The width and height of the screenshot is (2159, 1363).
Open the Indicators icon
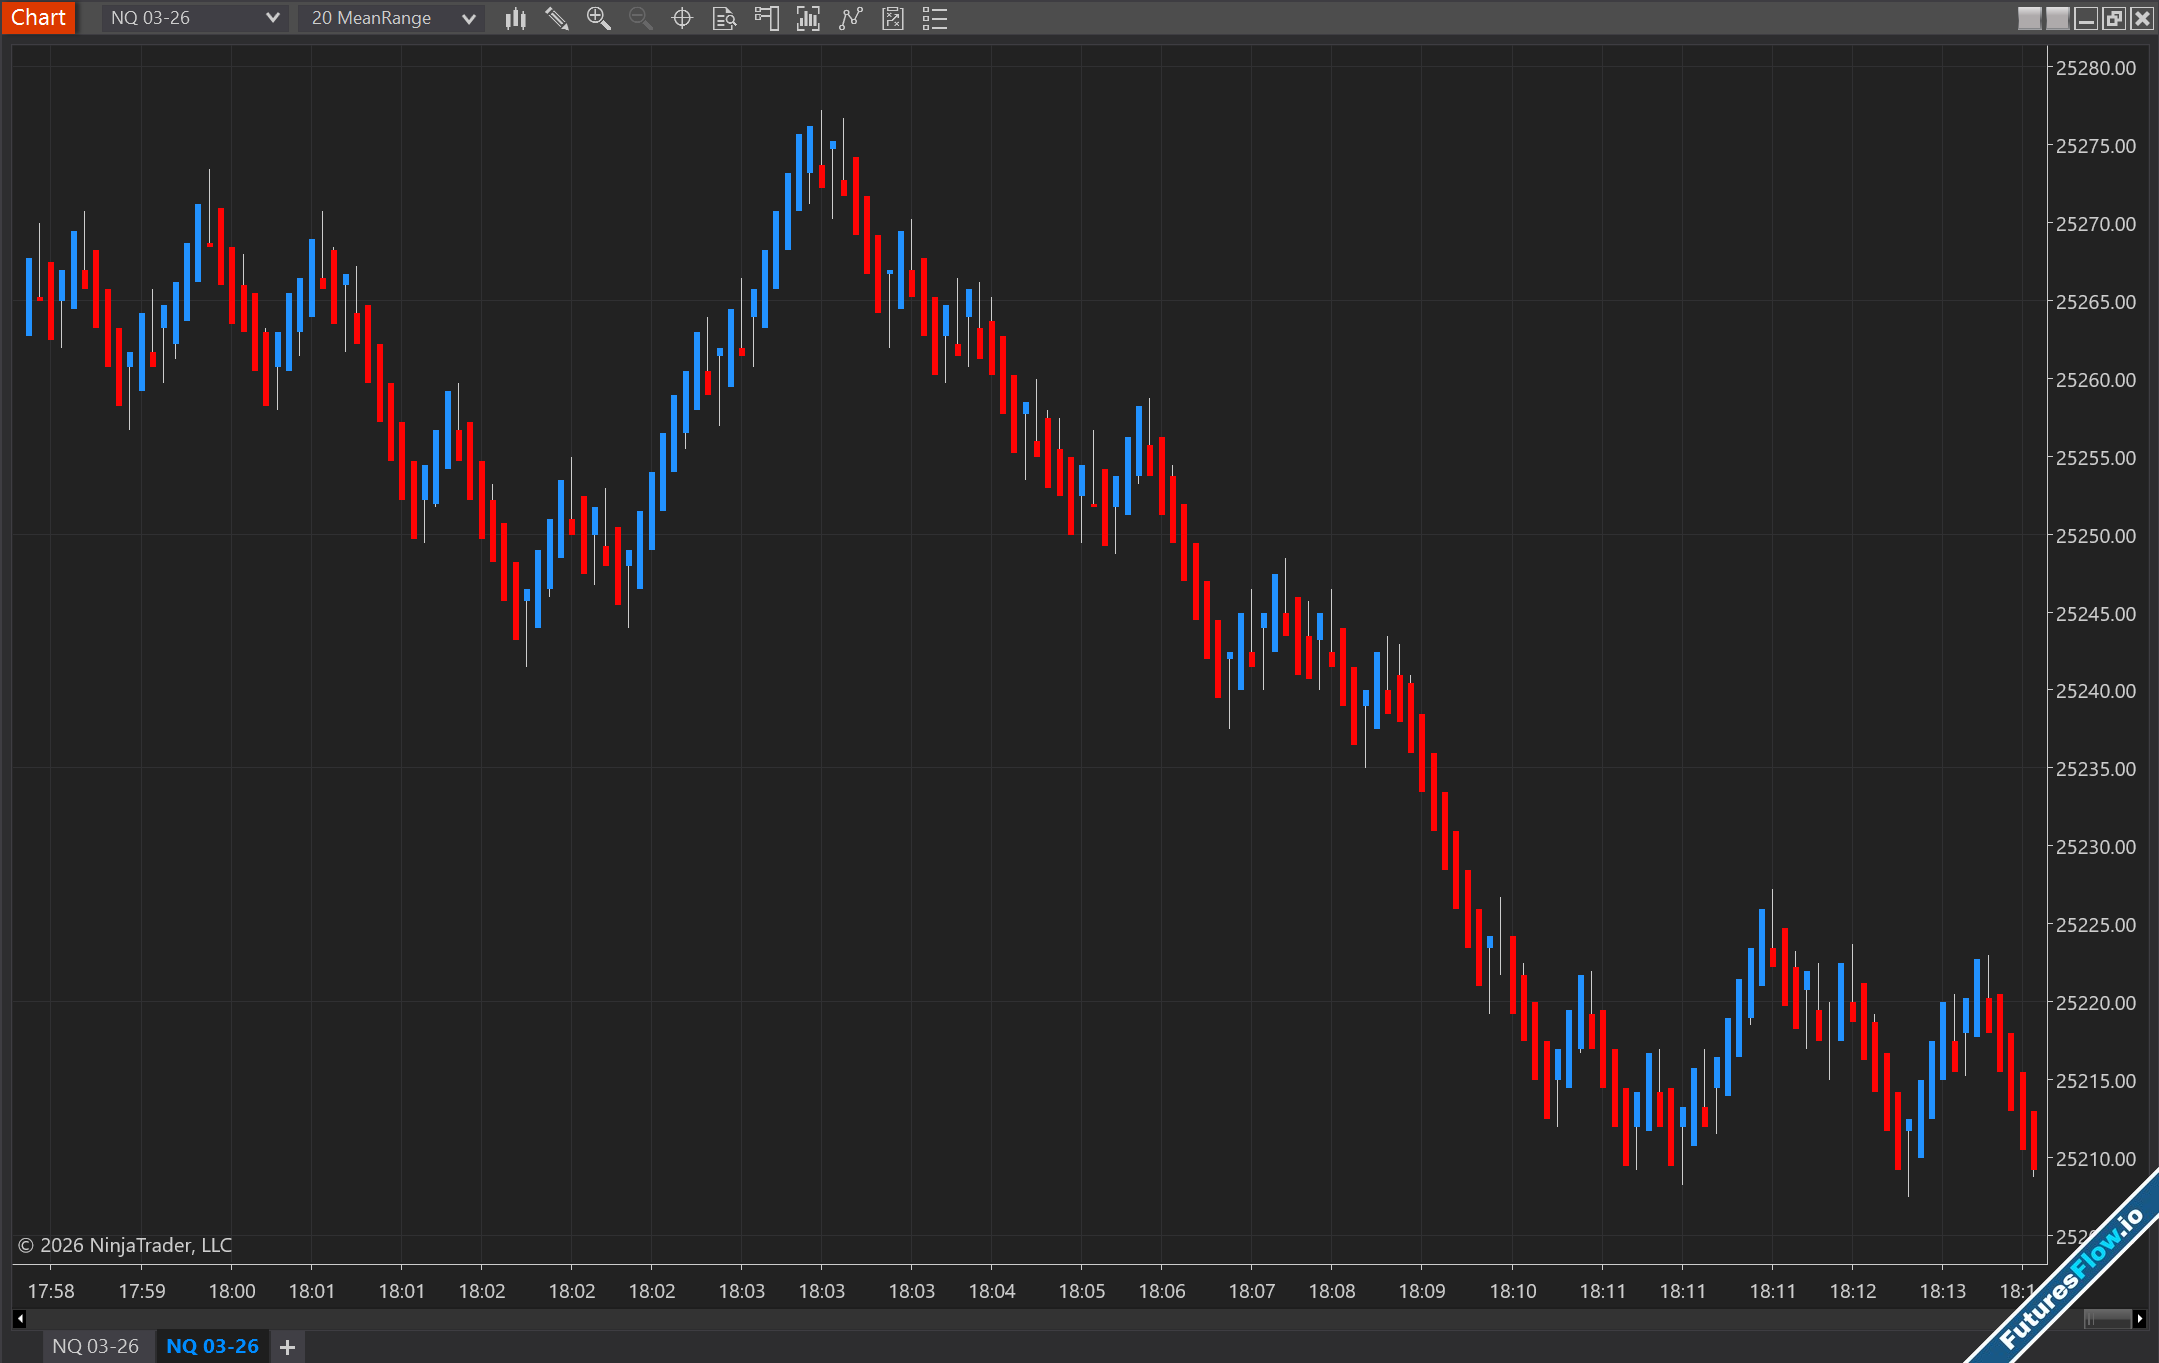850,18
